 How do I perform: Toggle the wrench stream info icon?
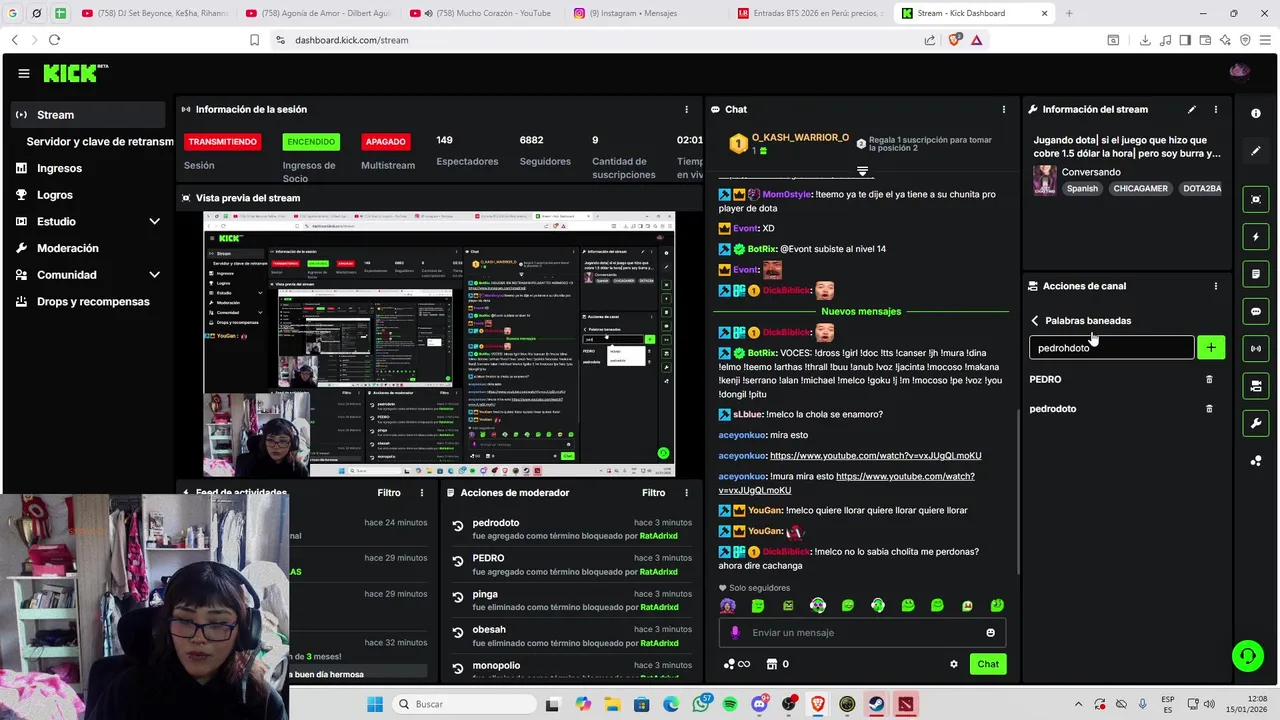tap(1256, 423)
